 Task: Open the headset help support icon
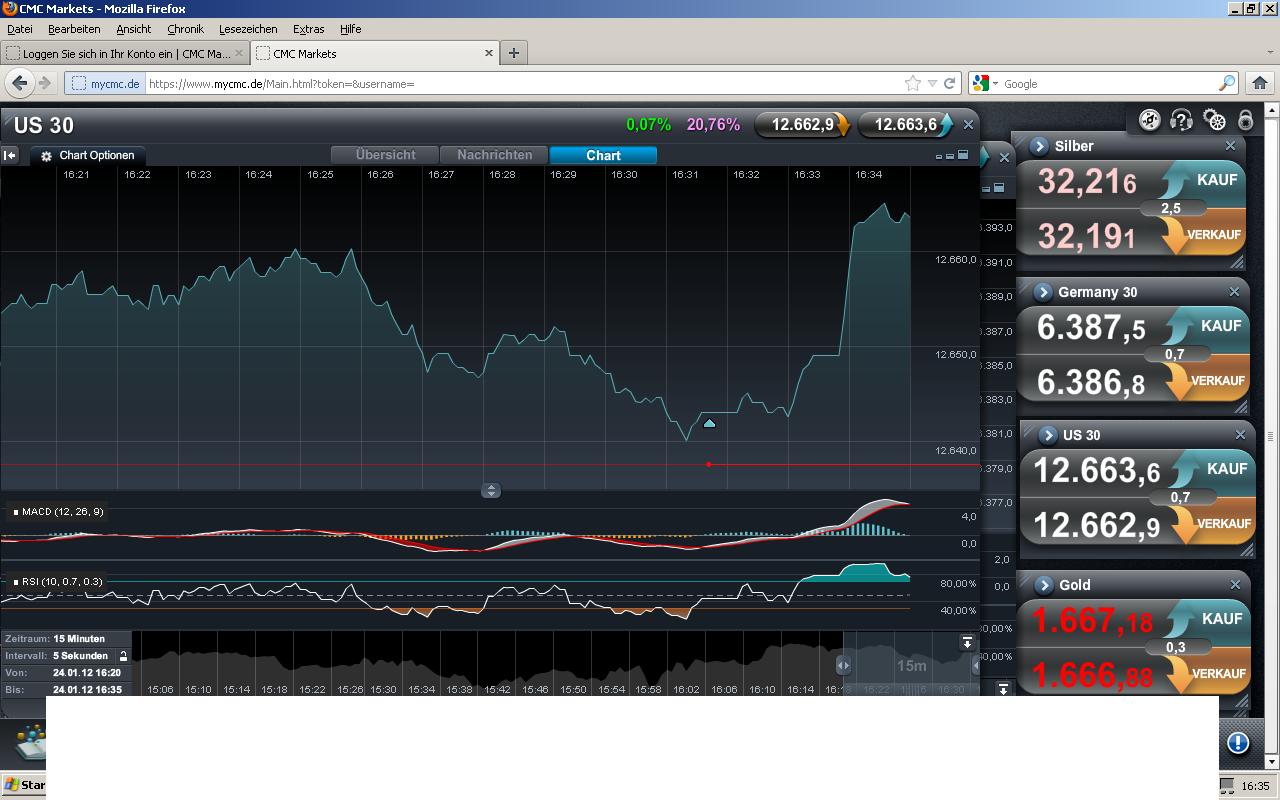[1181, 120]
